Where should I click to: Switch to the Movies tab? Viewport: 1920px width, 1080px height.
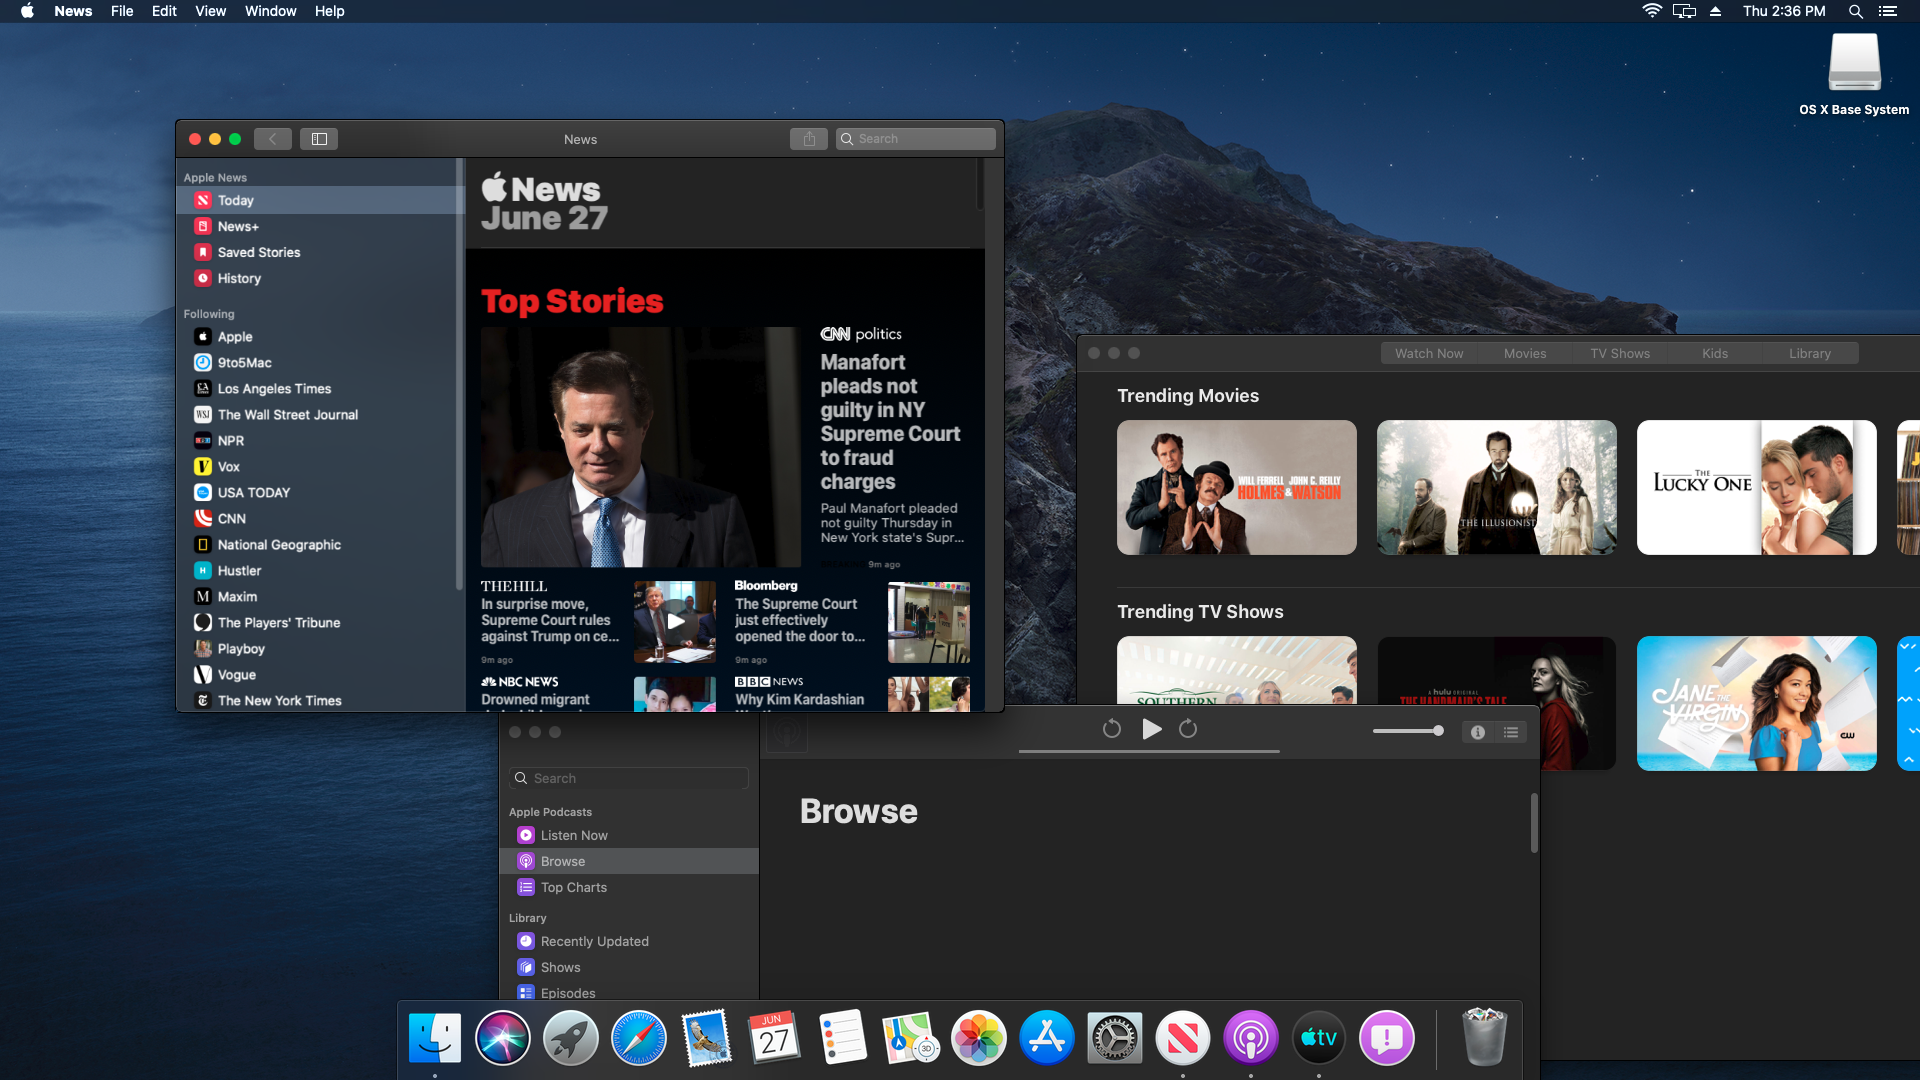[1524, 353]
